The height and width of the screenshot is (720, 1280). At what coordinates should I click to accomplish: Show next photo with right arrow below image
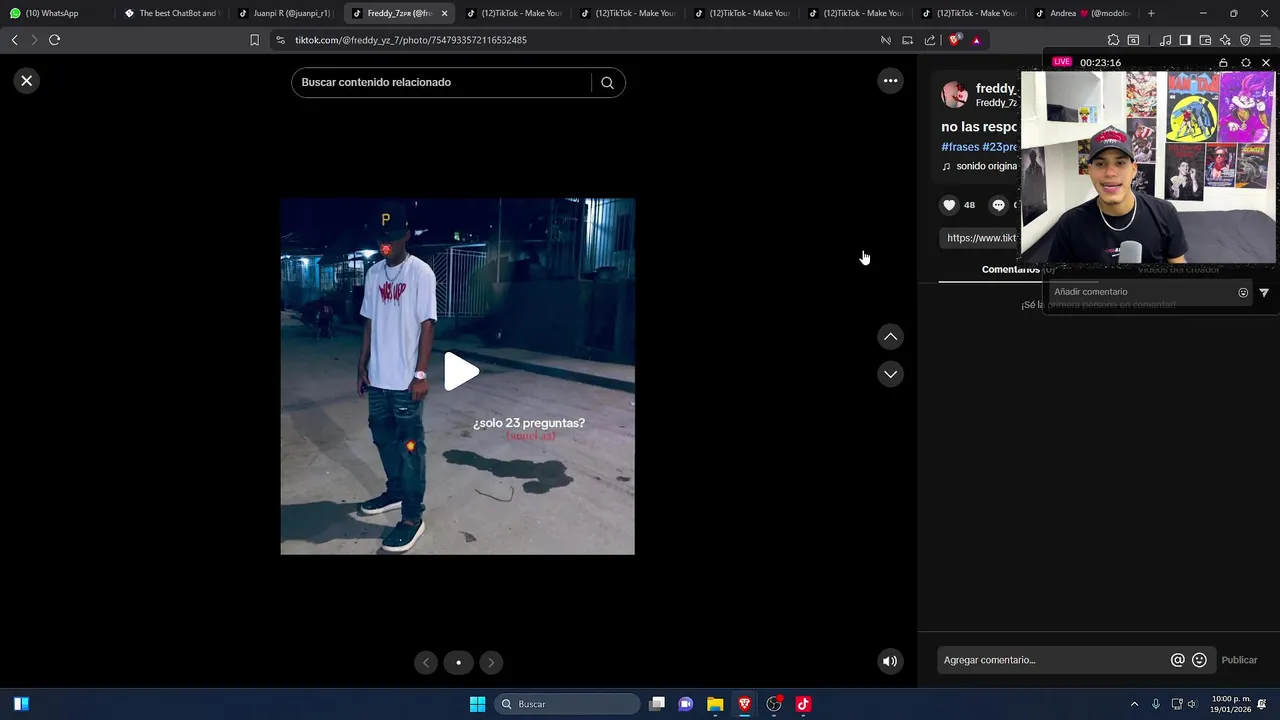tap(490, 662)
